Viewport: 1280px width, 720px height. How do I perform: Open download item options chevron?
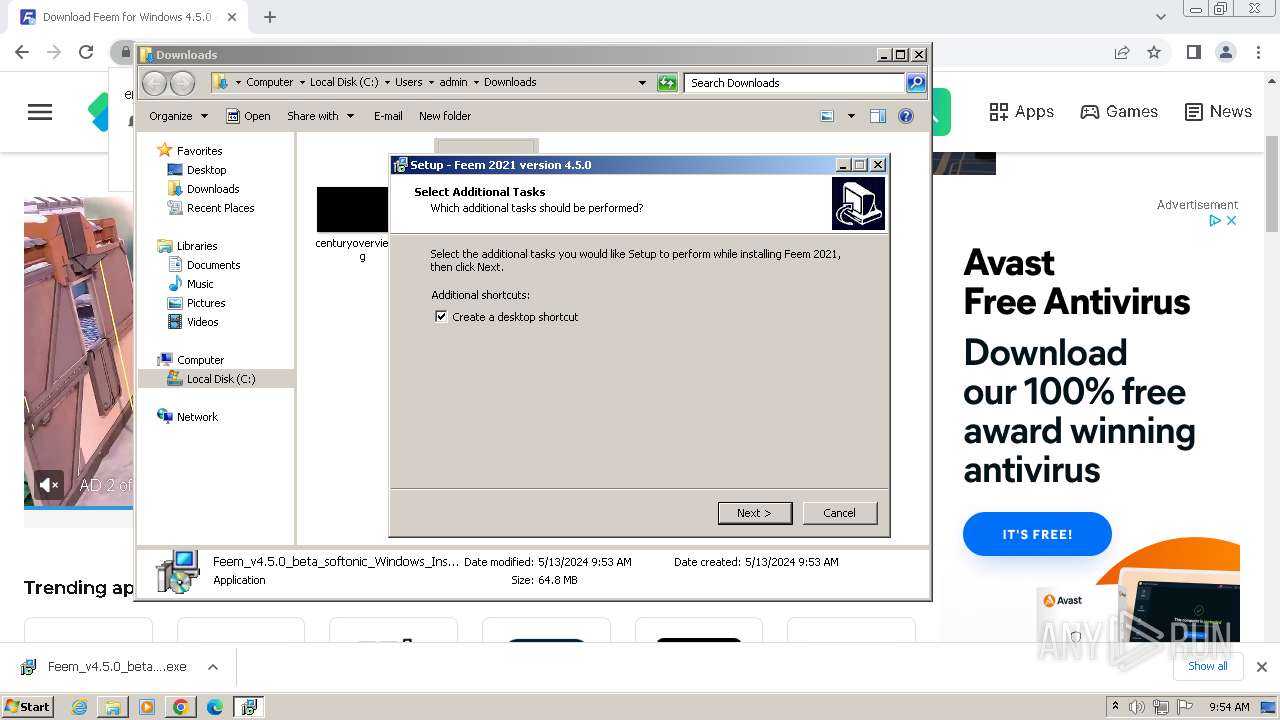(x=212, y=667)
